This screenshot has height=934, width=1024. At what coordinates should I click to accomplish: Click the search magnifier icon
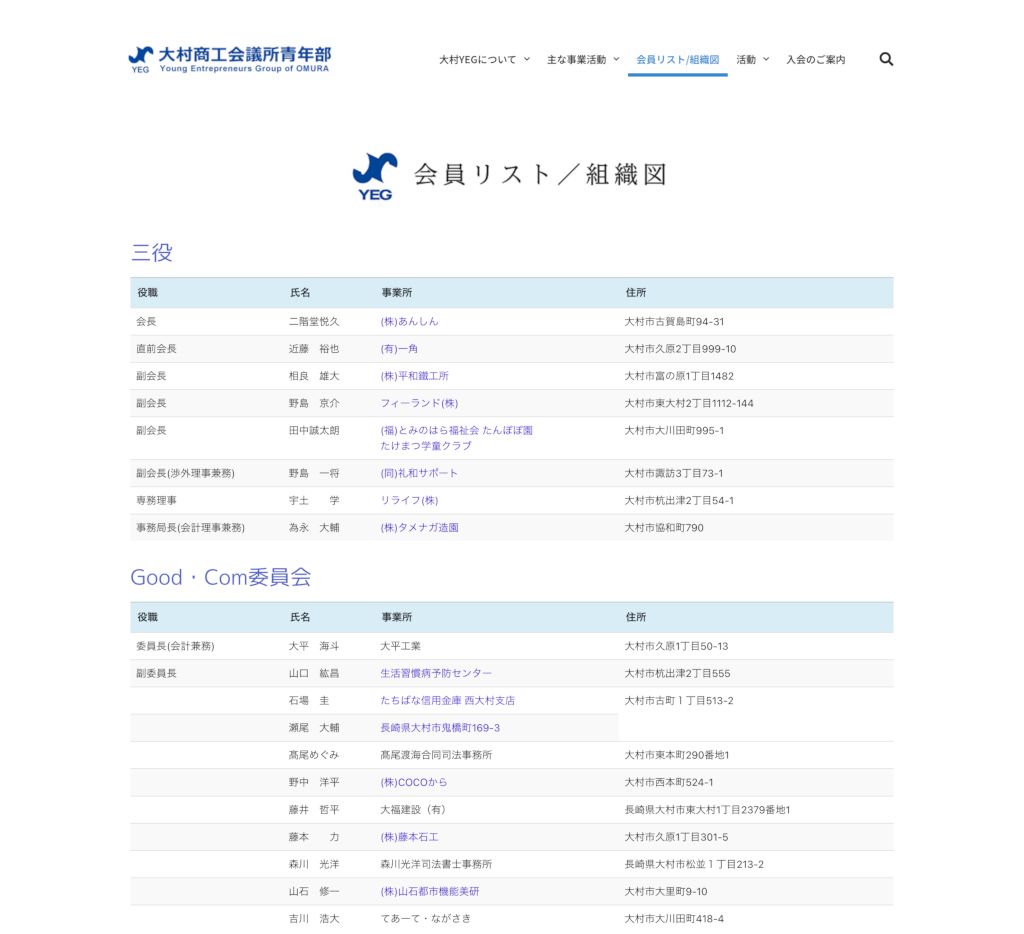click(885, 59)
